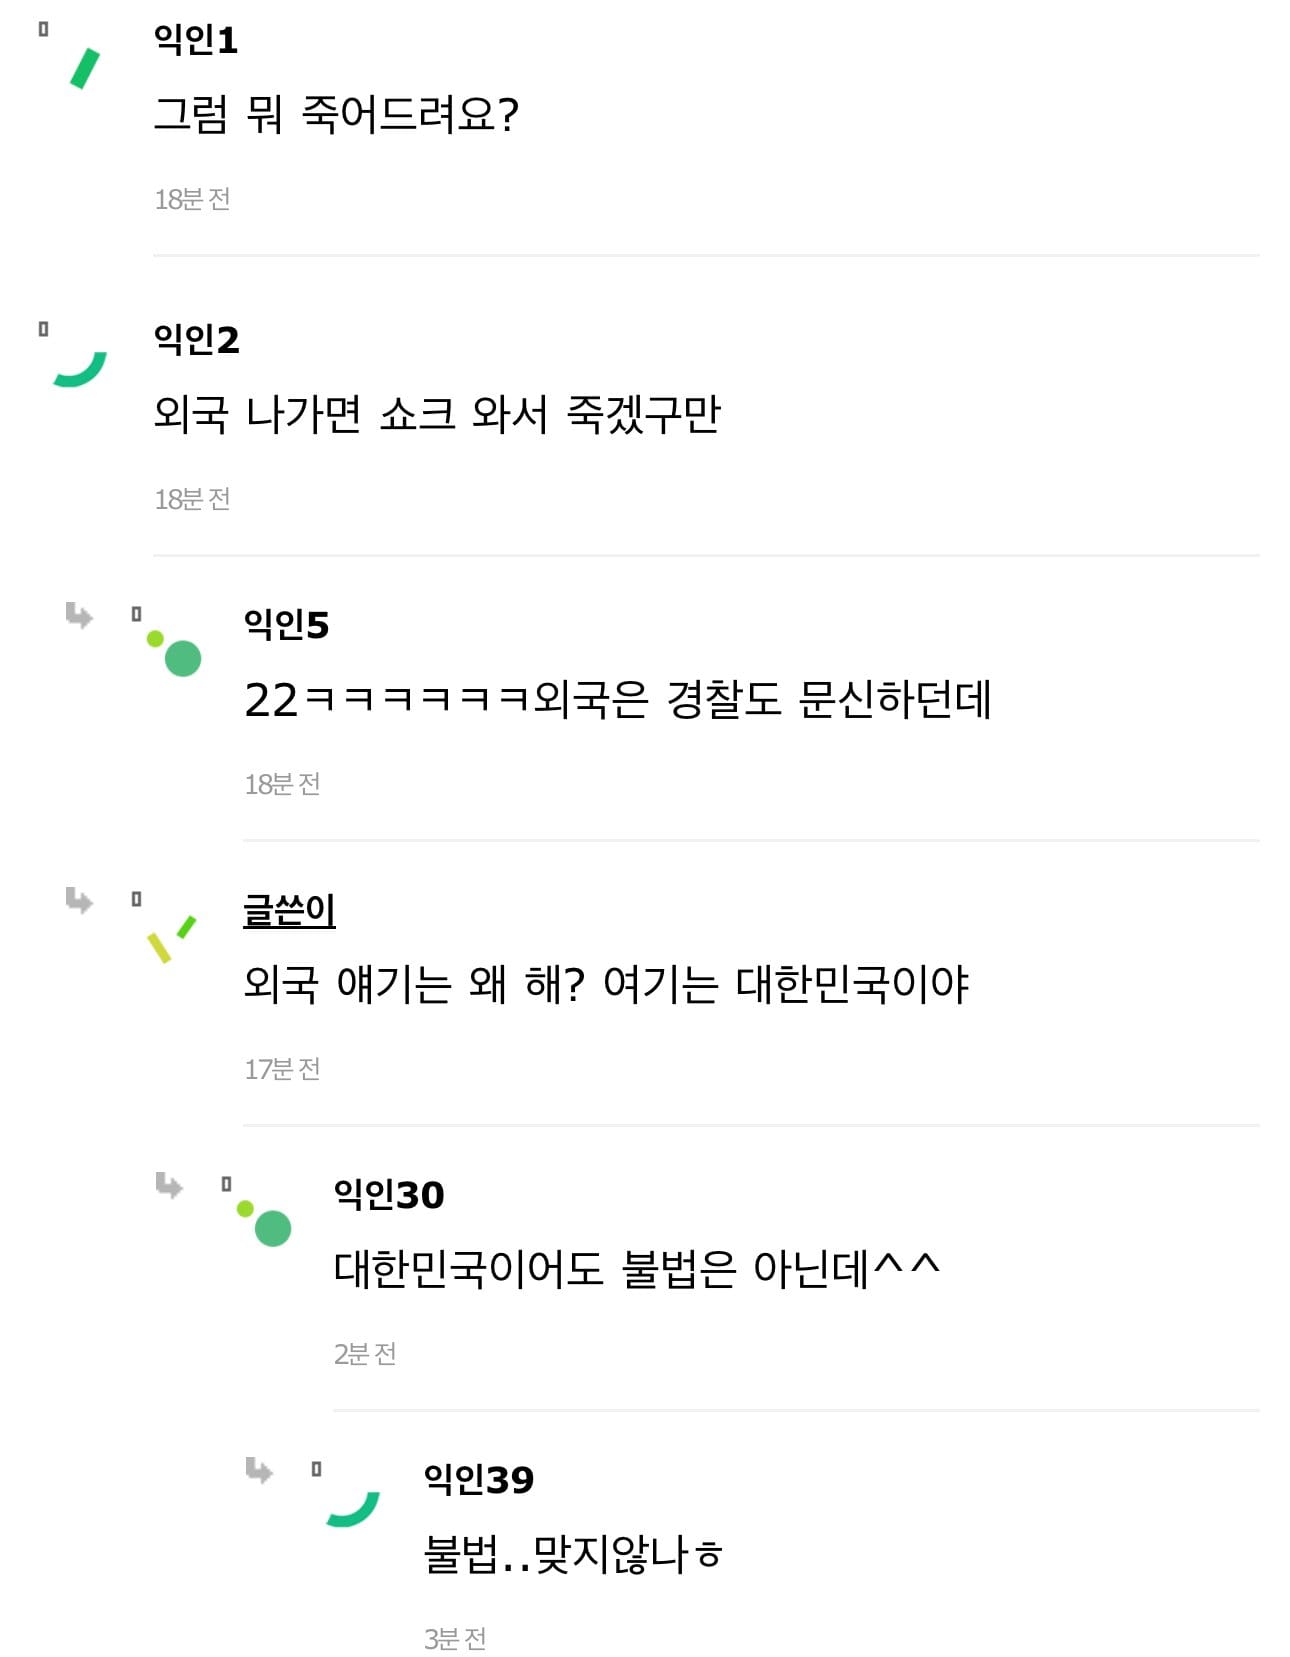Screen dimensions: 1290x1657
Task: Click the reply arrow beside 익인39's comment
Action: (259, 1470)
